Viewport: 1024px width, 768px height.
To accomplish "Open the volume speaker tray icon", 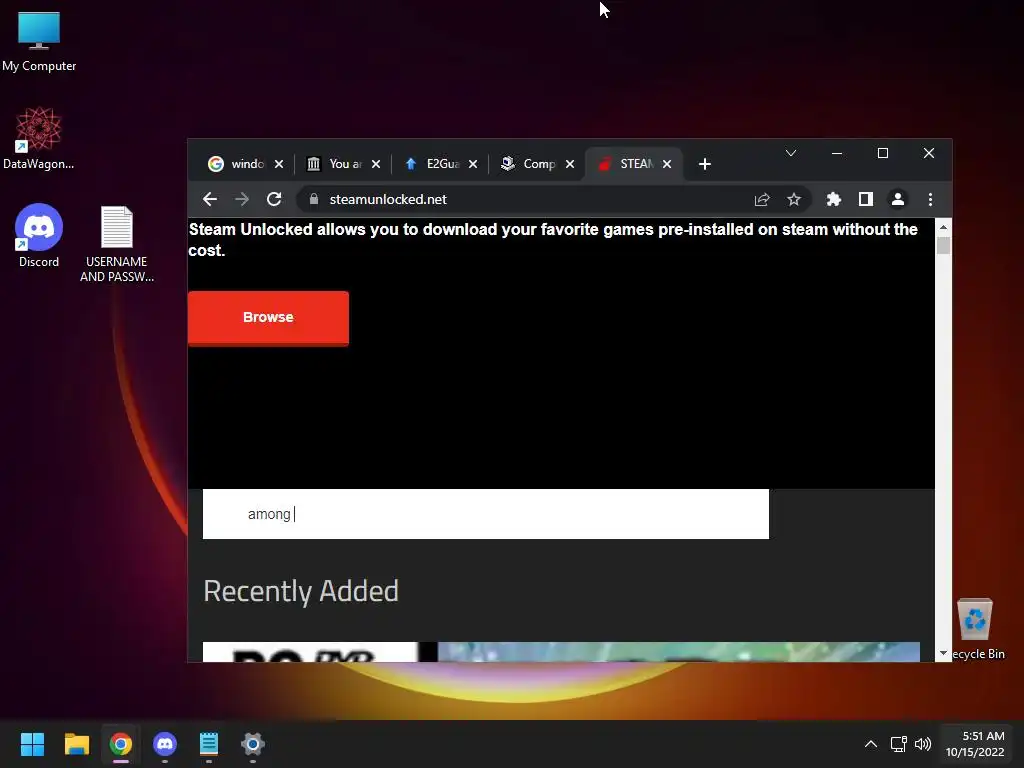I will (923, 744).
